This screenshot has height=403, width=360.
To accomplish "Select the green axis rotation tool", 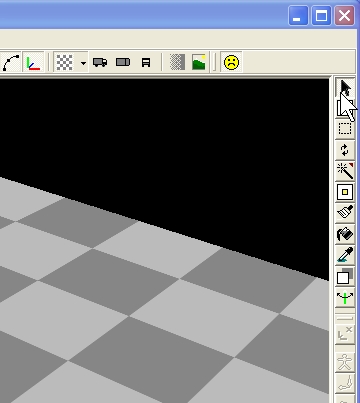I will click(345, 298).
